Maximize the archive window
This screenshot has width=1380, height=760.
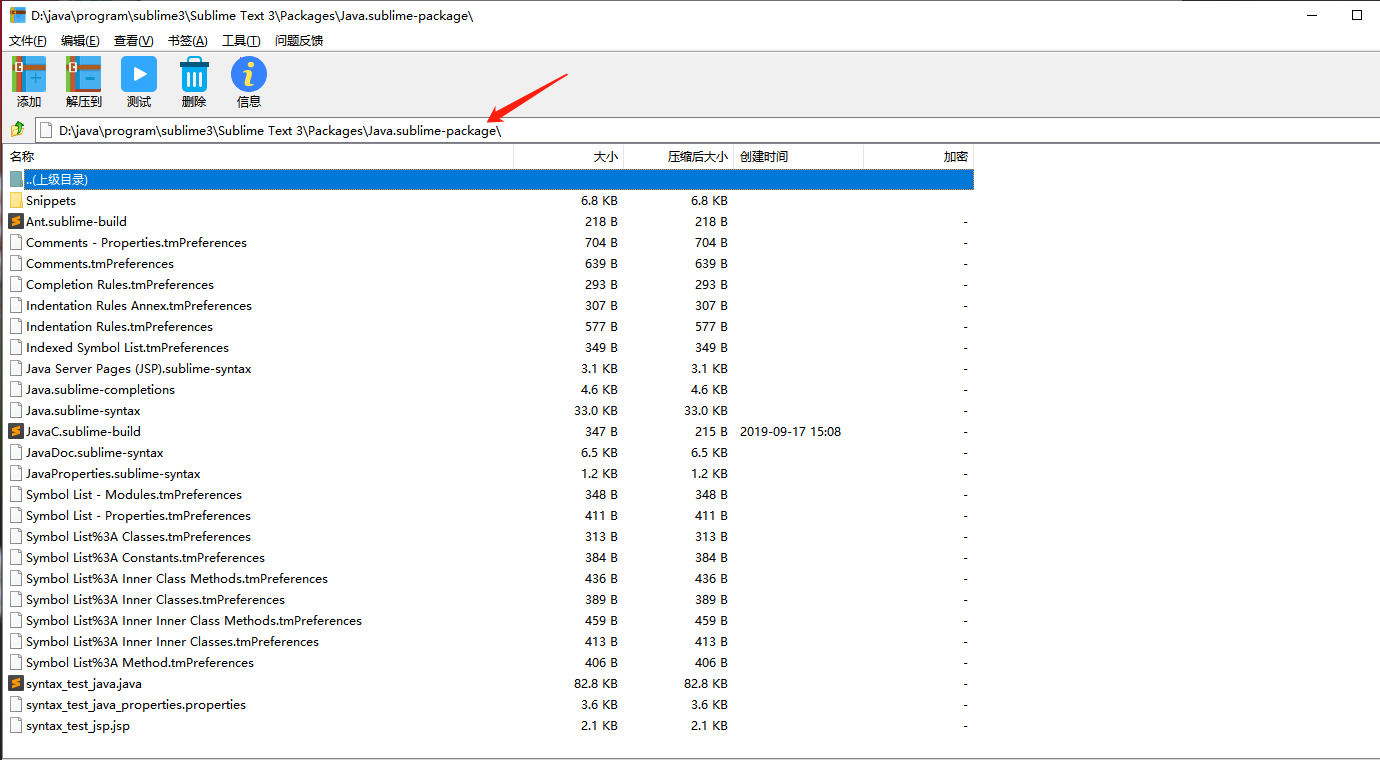pyautogui.click(x=1357, y=15)
